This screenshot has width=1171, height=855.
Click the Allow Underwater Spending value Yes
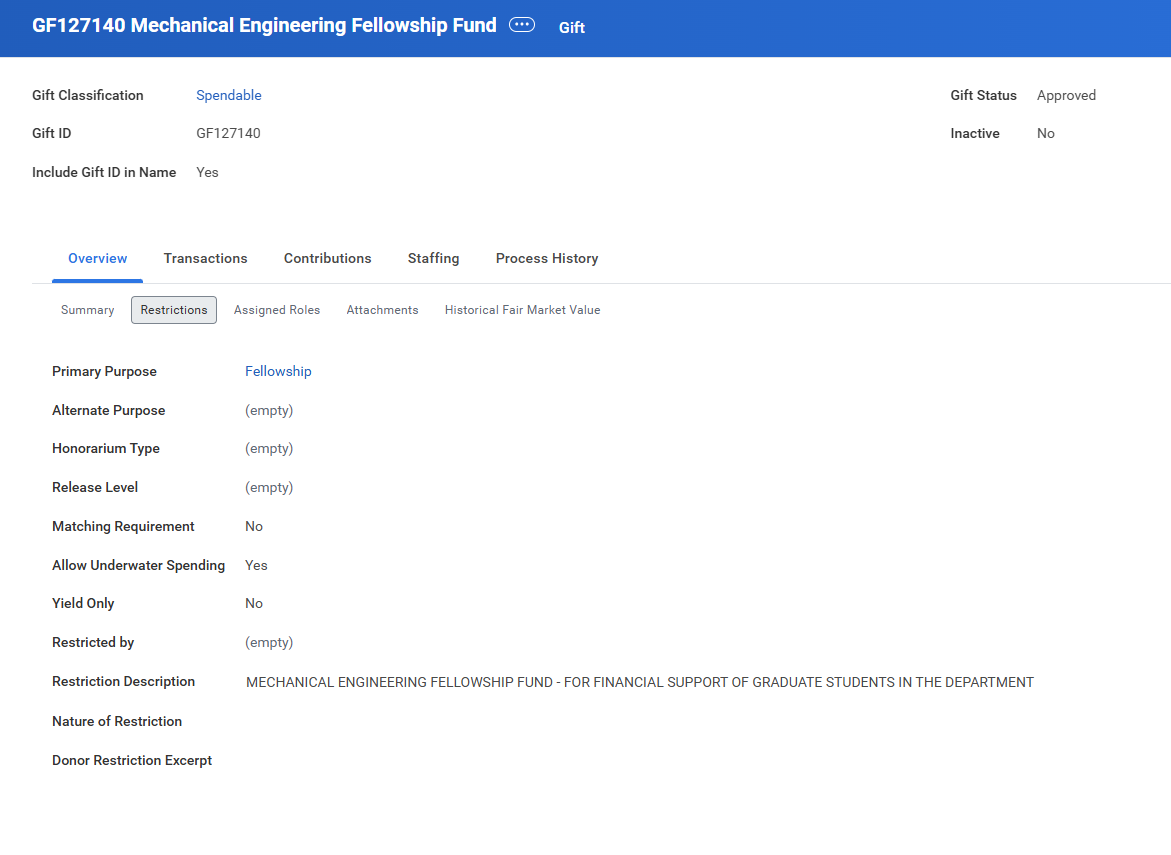(256, 565)
